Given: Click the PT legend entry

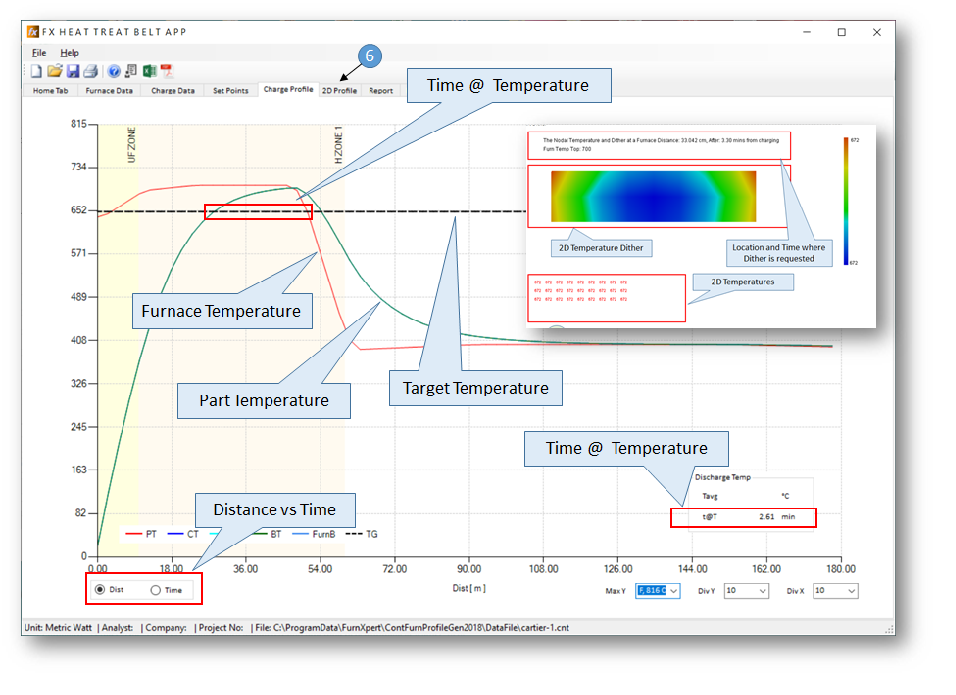Looking at the screenshot, I should point(141,534).
